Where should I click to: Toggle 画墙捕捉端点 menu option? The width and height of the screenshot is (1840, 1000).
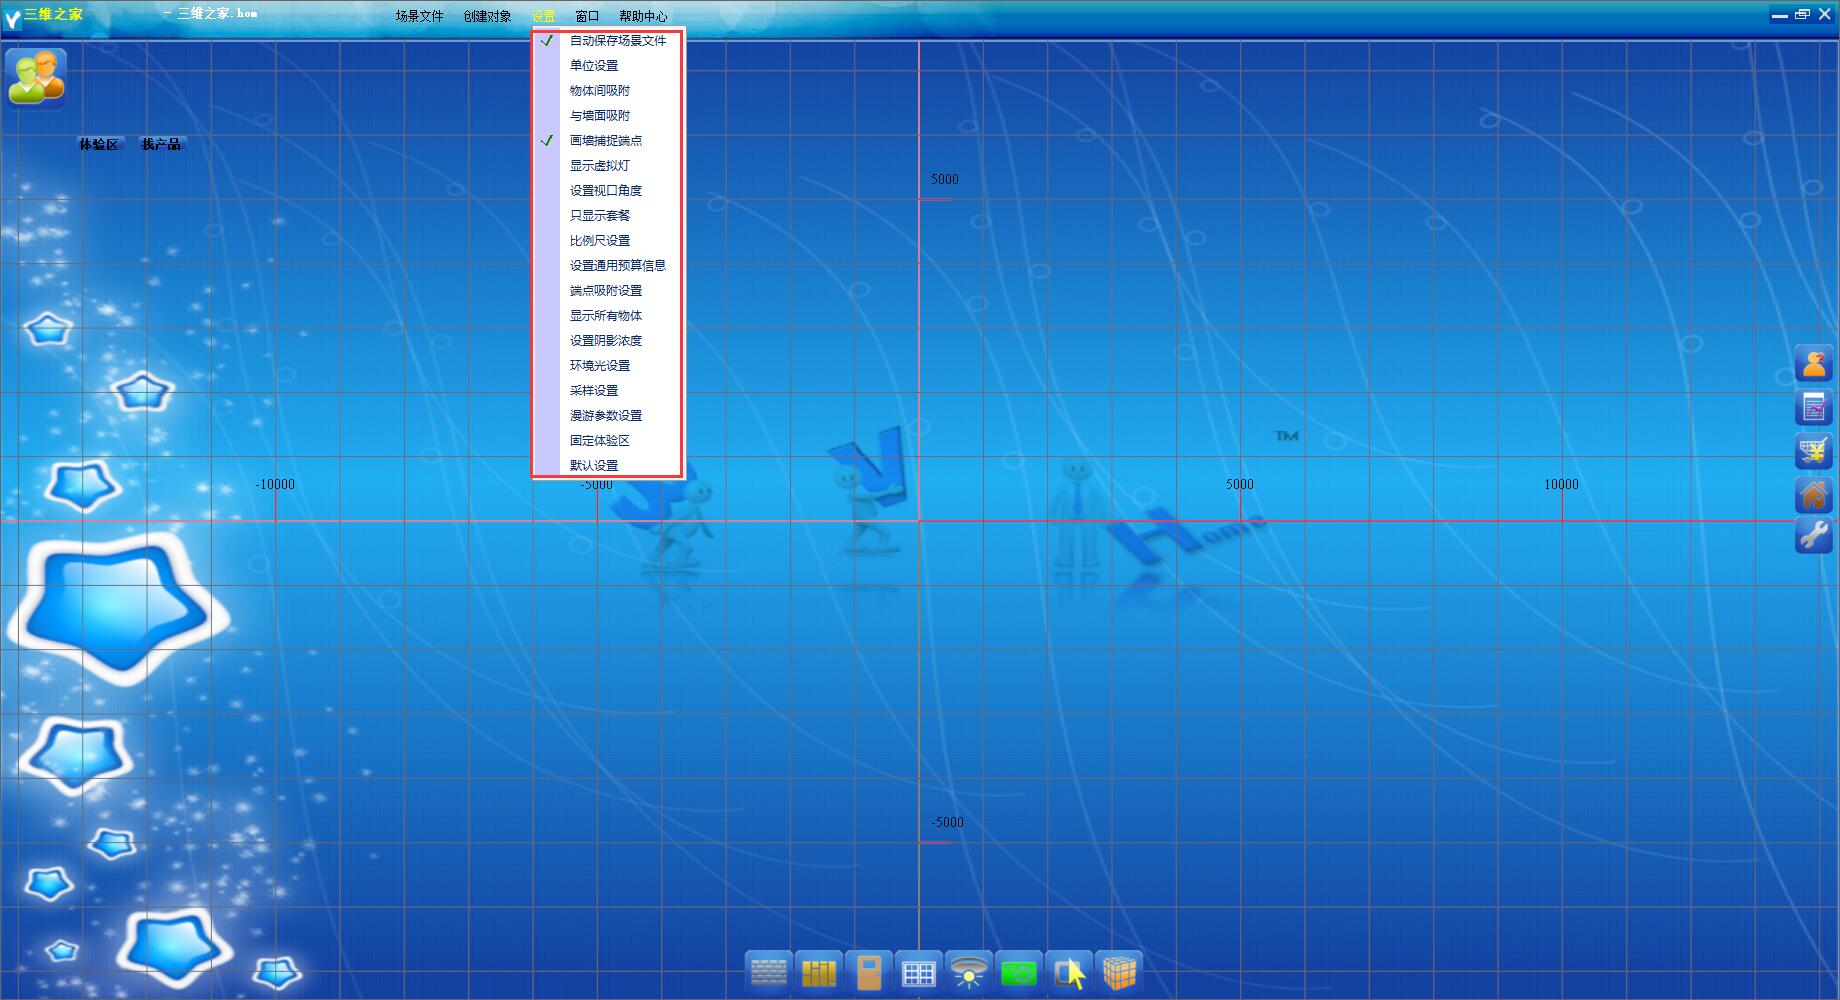(x=605, y=141)
